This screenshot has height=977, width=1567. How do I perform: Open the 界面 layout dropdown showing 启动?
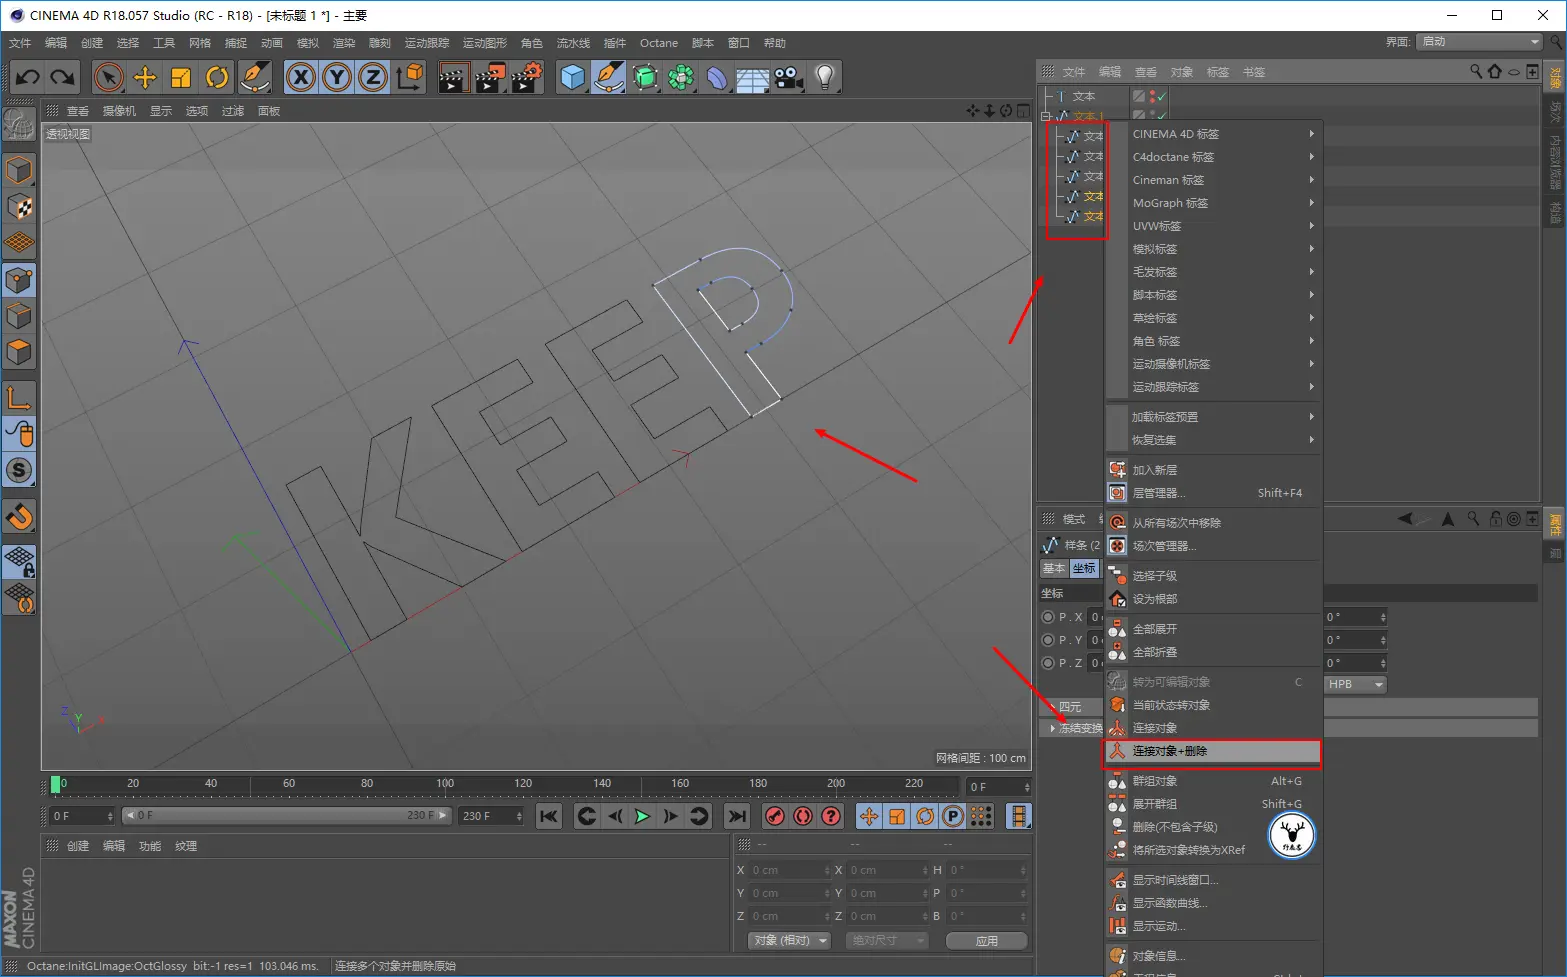tap(1480, 42)
